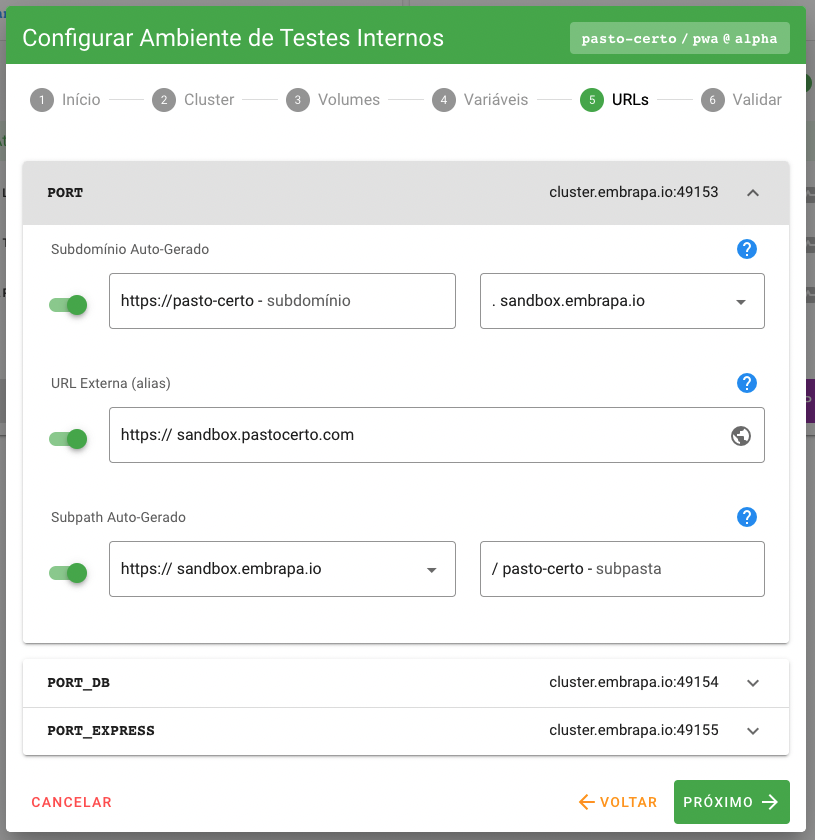
Task: Go back with VOLTAR button
Action: (x=618, y=802)
